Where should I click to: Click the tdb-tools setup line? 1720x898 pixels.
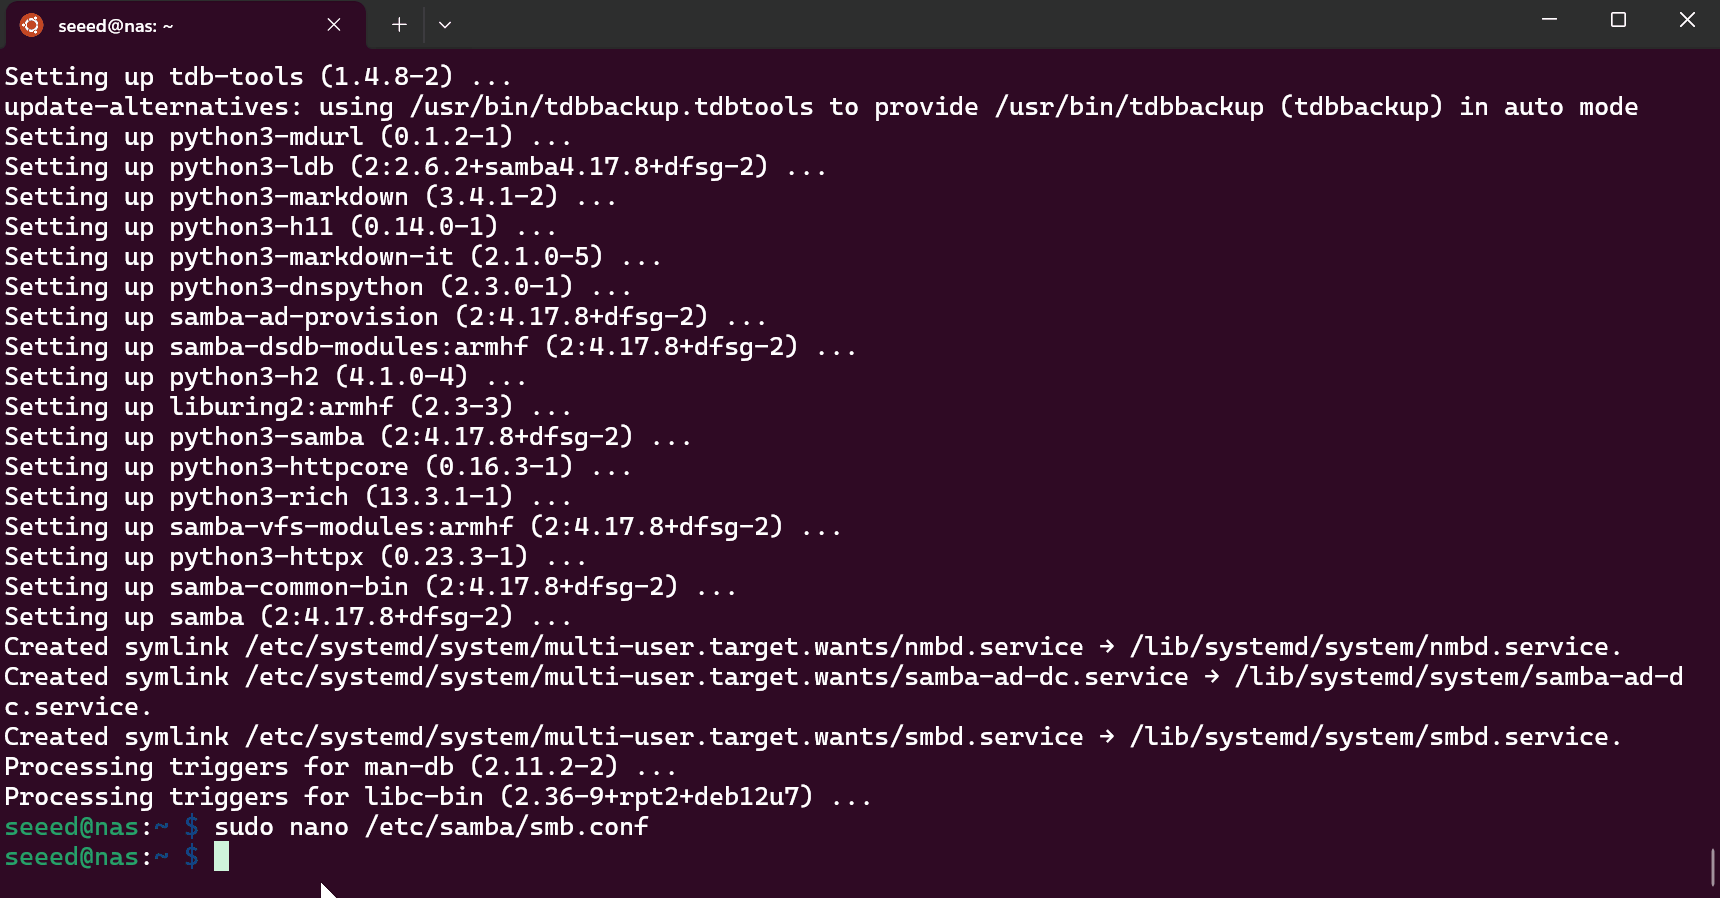click(x=258, y=77)
